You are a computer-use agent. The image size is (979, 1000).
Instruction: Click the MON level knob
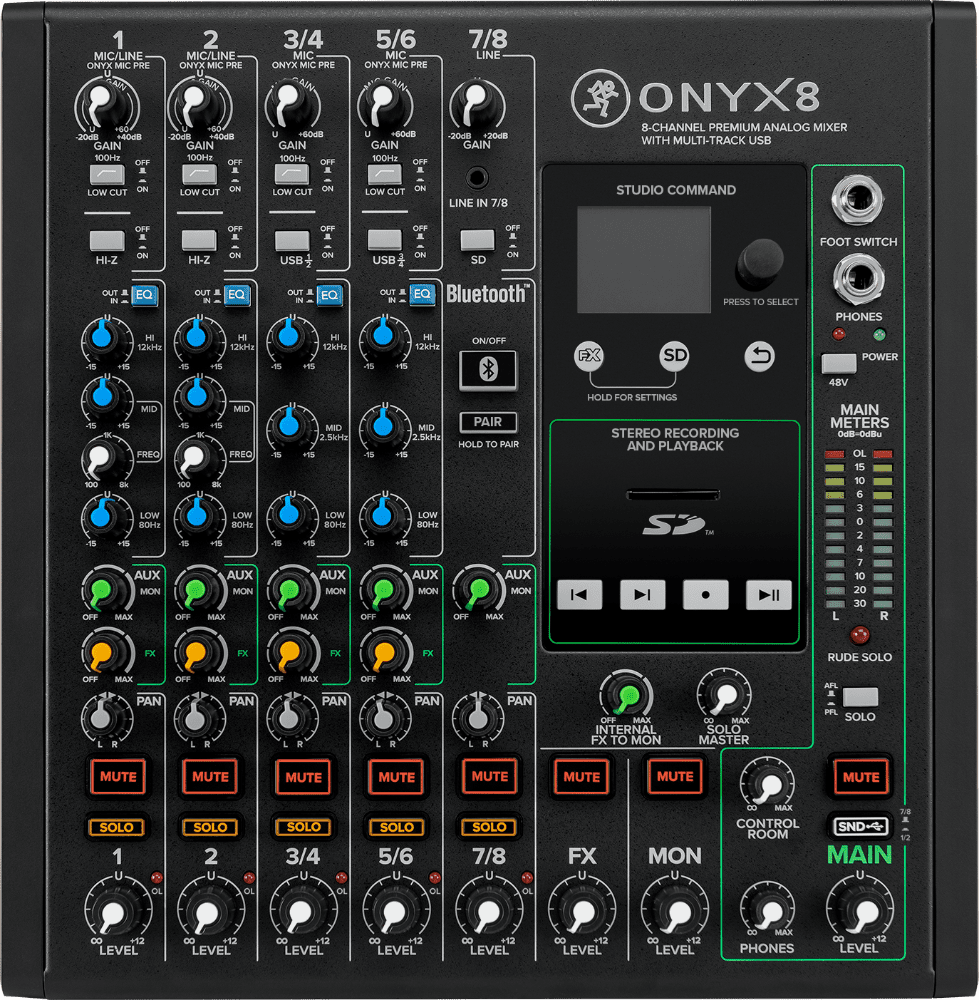pos(675,912)
